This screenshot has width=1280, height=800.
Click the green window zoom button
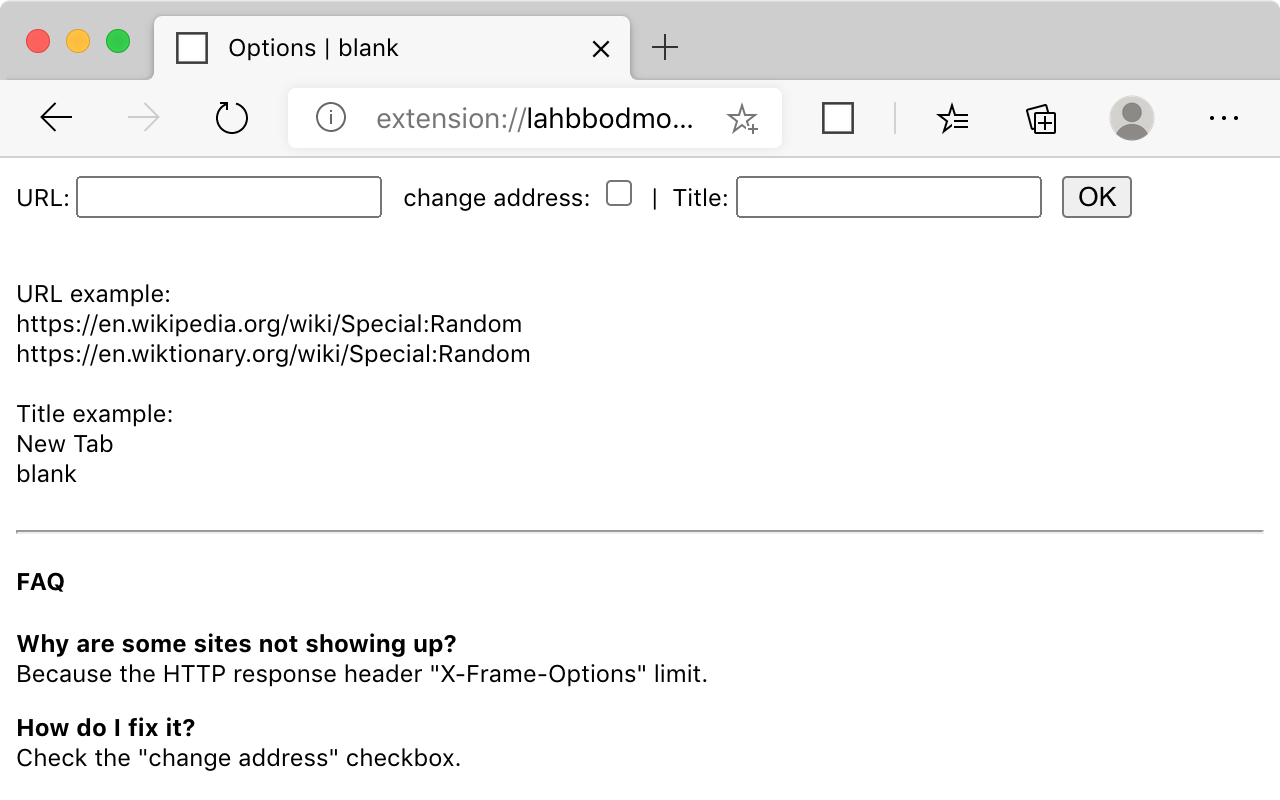point(118,42)
